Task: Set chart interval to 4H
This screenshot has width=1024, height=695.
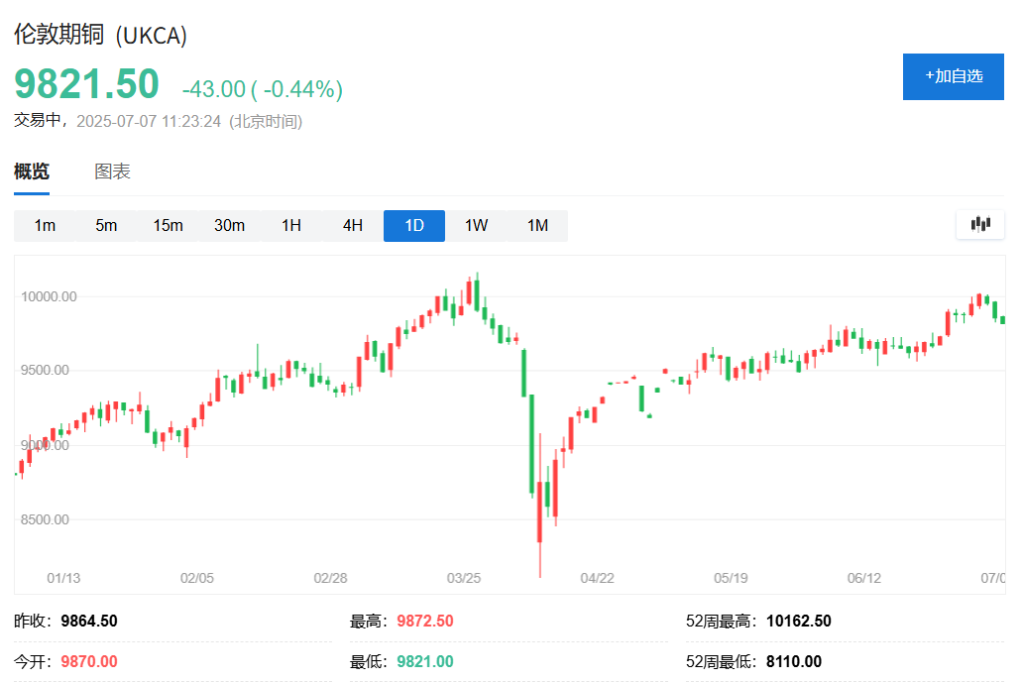Action: pyautogui.click(x=353, y=226)
